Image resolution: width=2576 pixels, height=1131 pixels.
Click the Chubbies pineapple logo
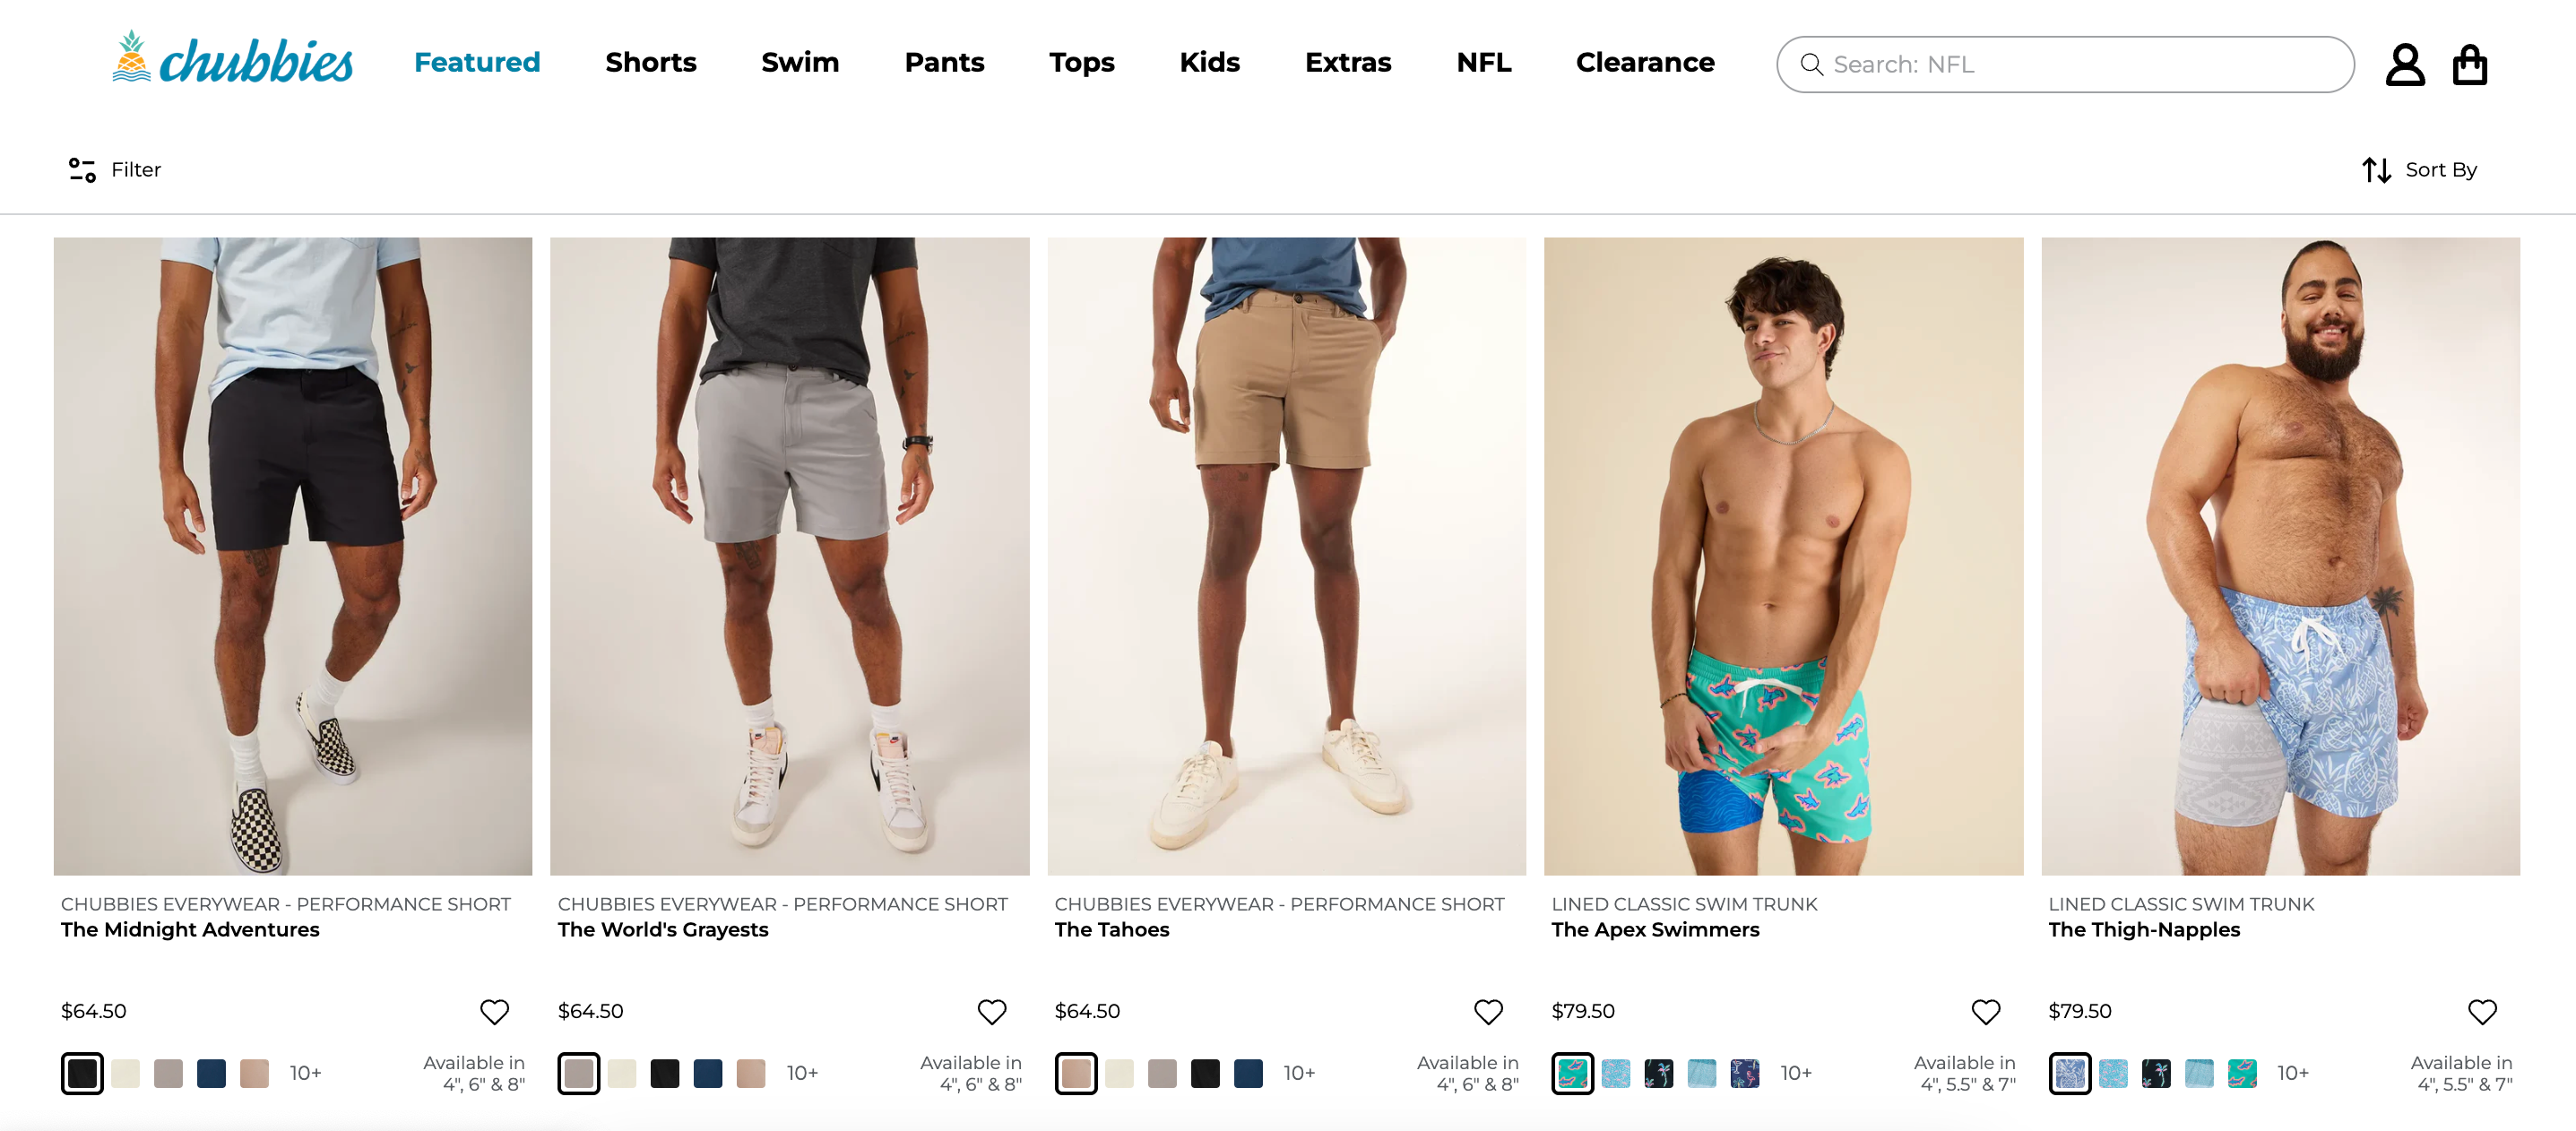[x=232, y=60]
